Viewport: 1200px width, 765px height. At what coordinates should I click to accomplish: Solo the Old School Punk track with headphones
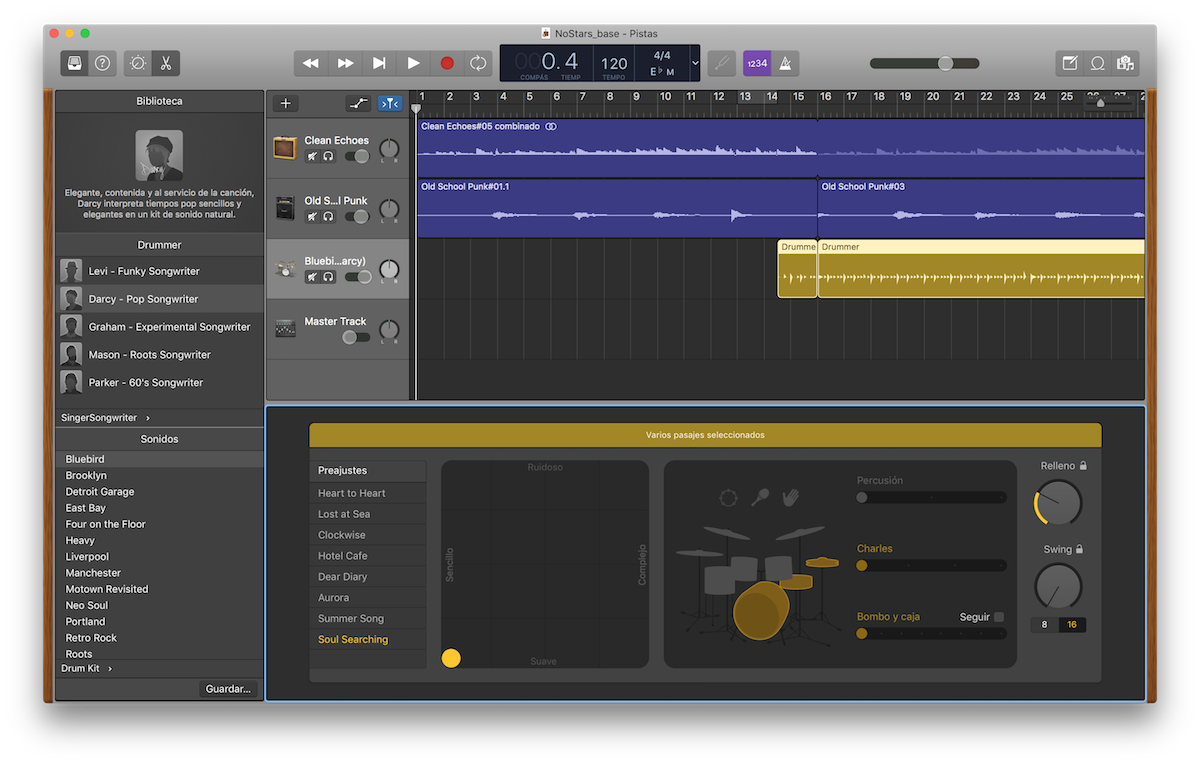pos(328,217)
